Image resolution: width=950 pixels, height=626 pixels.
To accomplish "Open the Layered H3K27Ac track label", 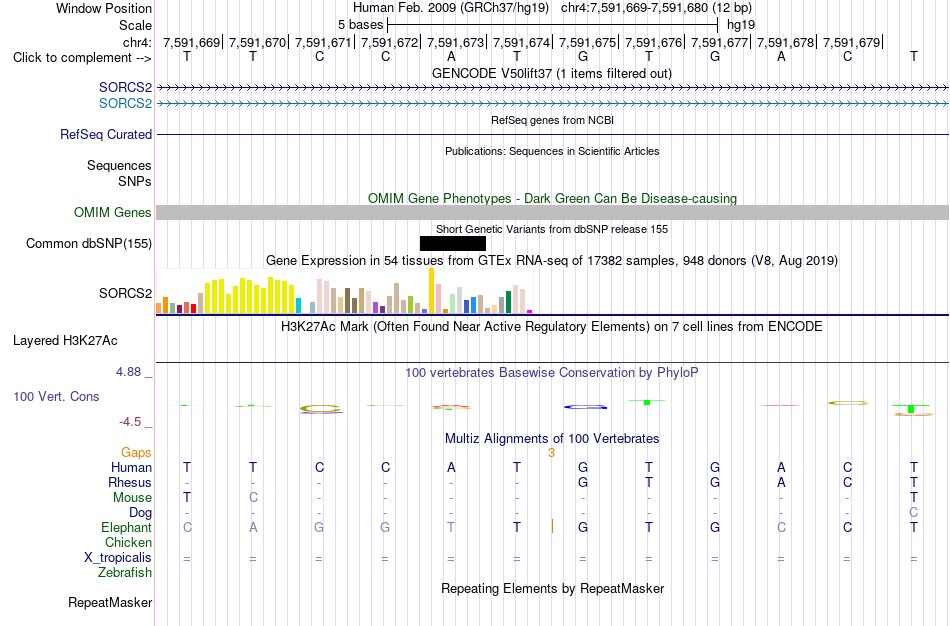I will pyautogui.click(x=65, y=341).
